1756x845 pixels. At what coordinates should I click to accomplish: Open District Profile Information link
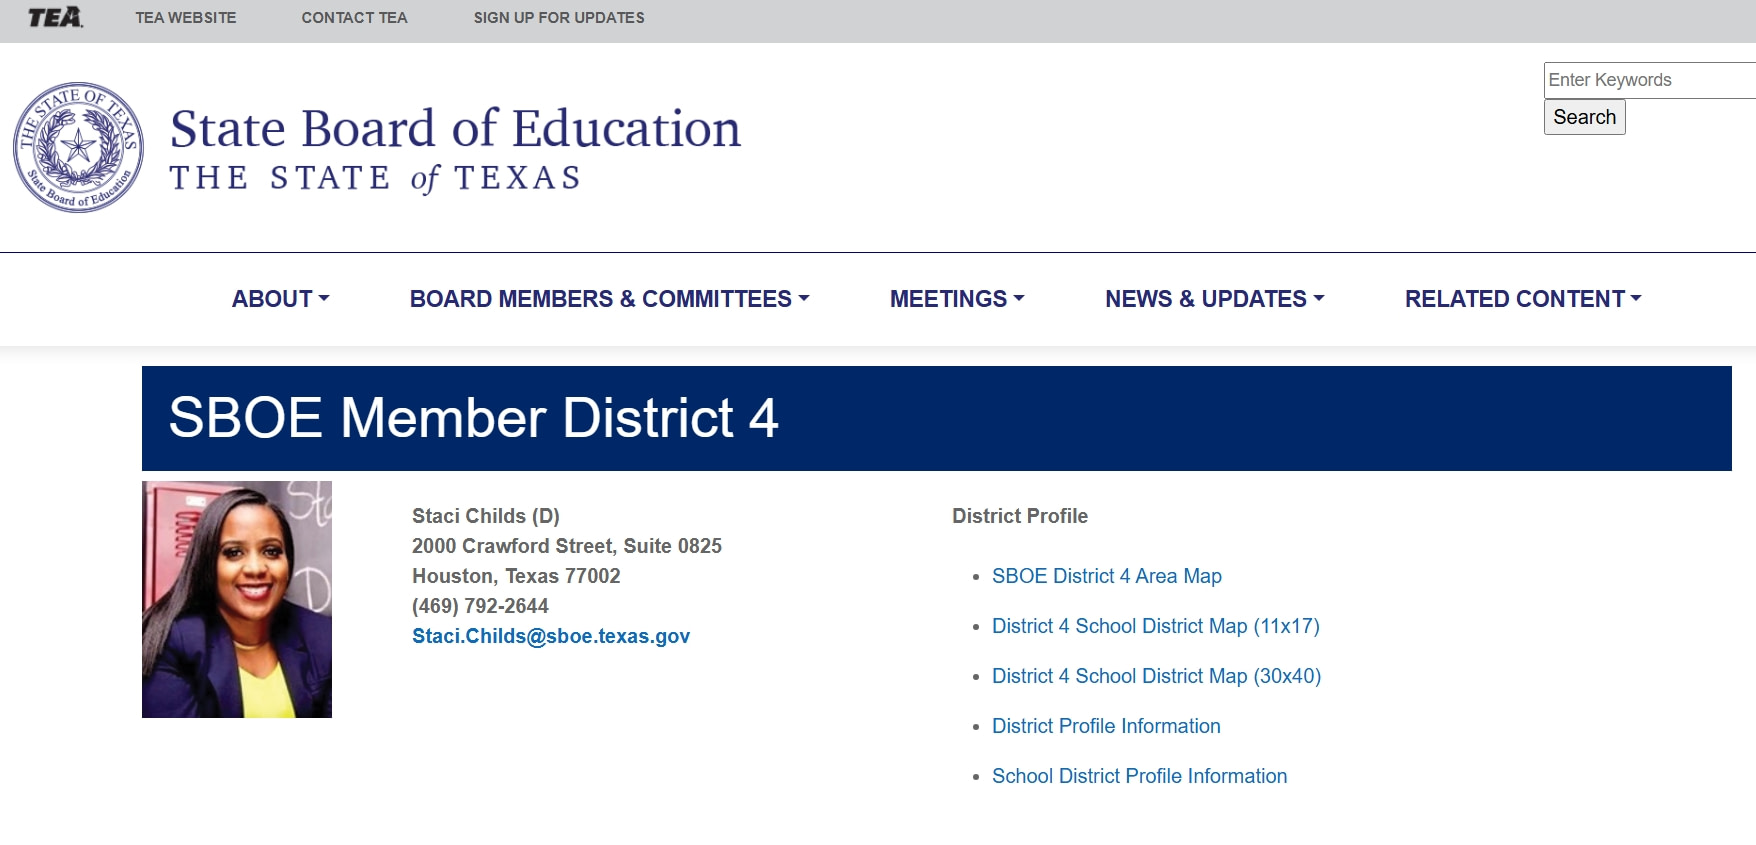pyautogui.click(x=1106, y=726)
